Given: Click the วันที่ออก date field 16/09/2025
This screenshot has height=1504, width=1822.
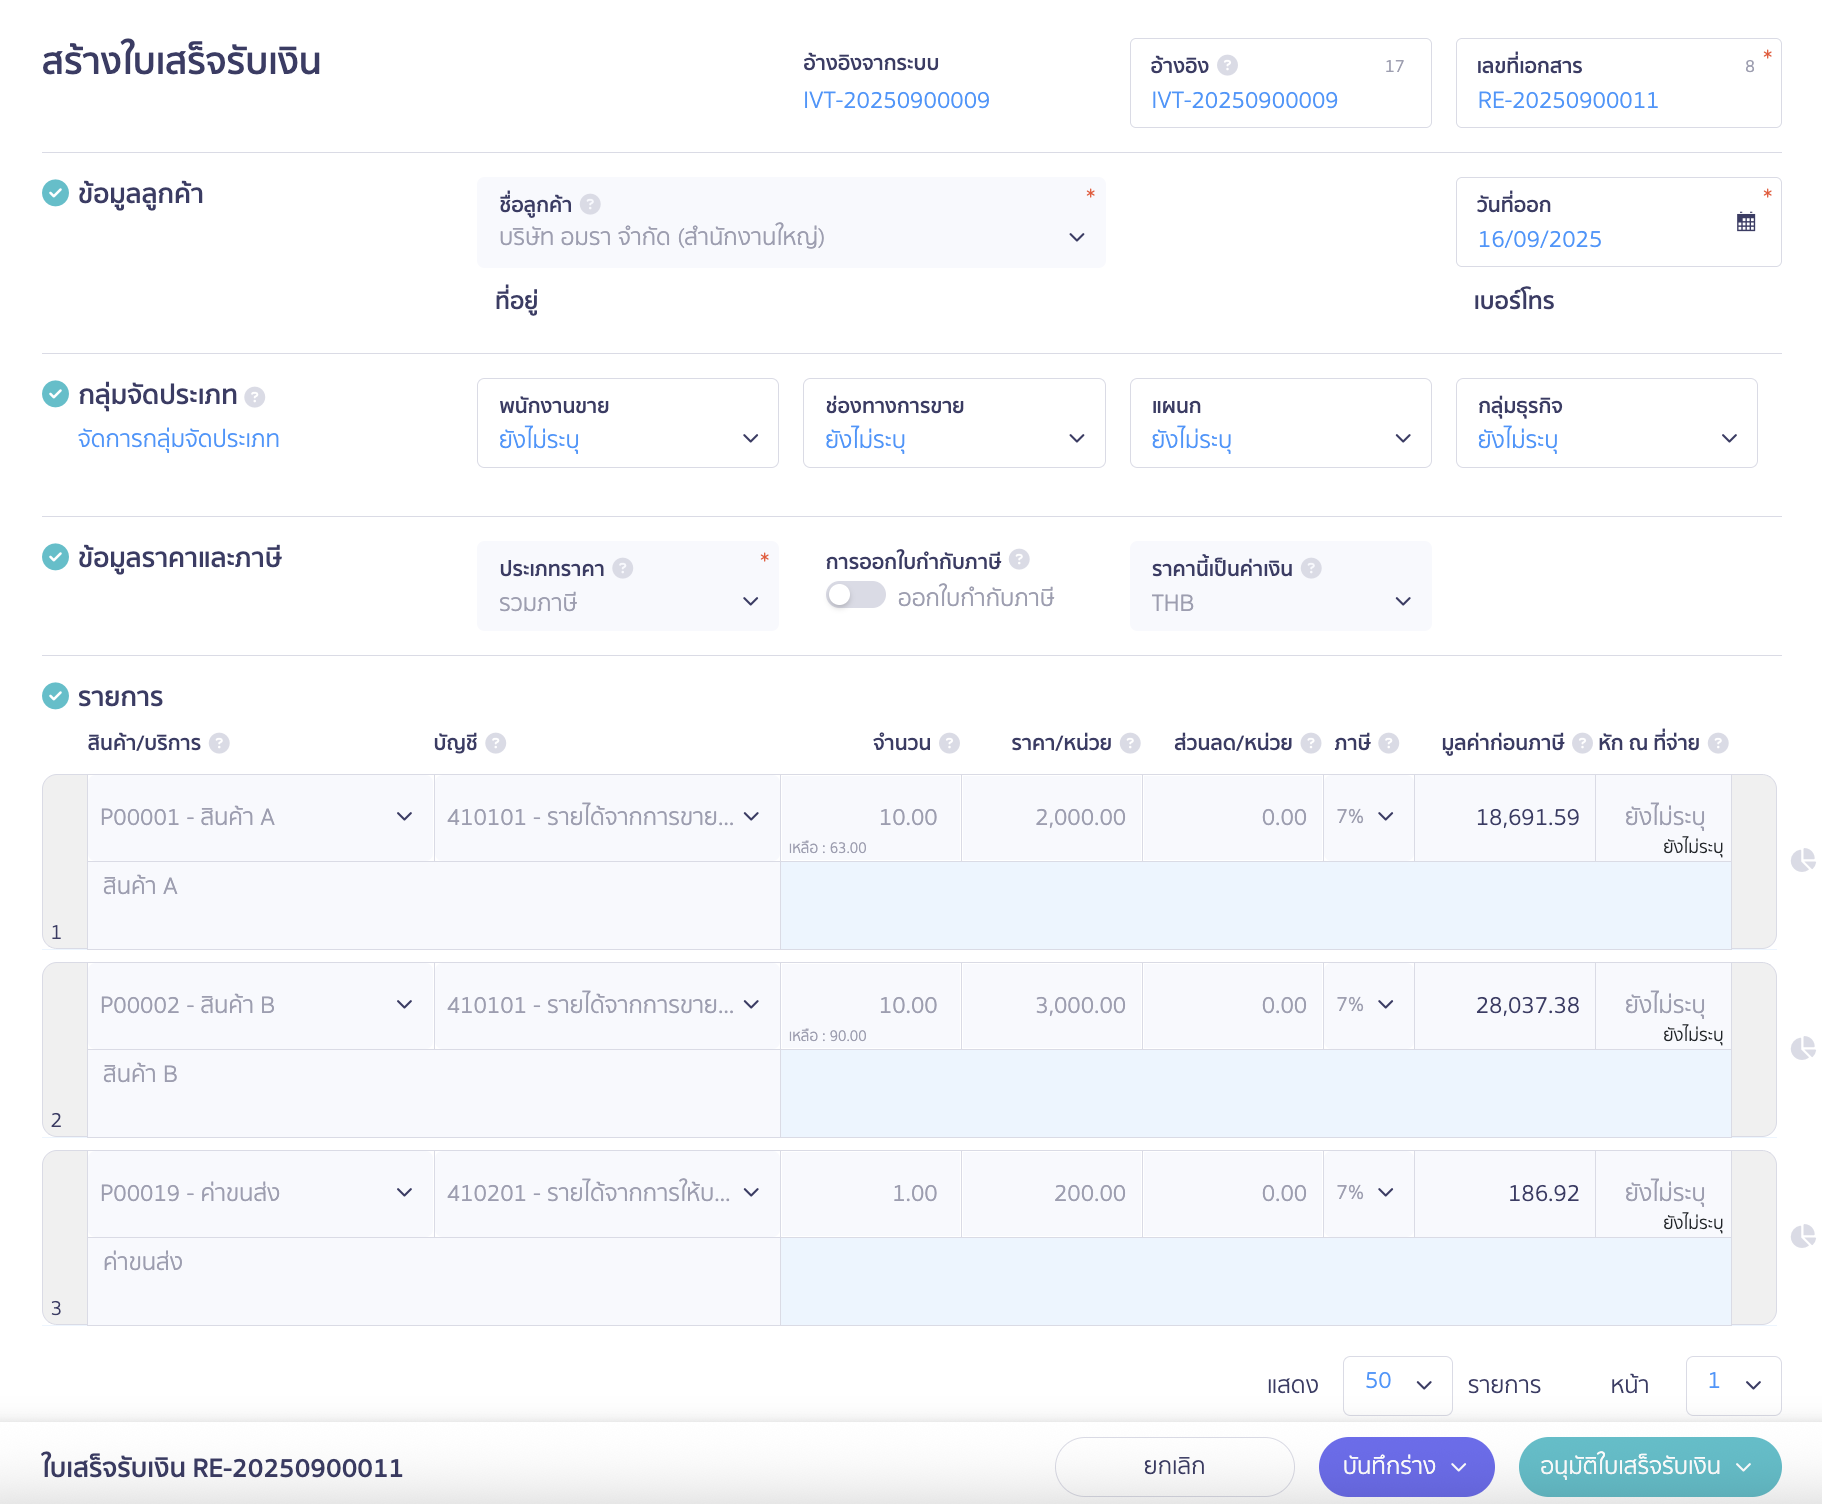Looking at the screenshot, I should (x=1619, y=222).
